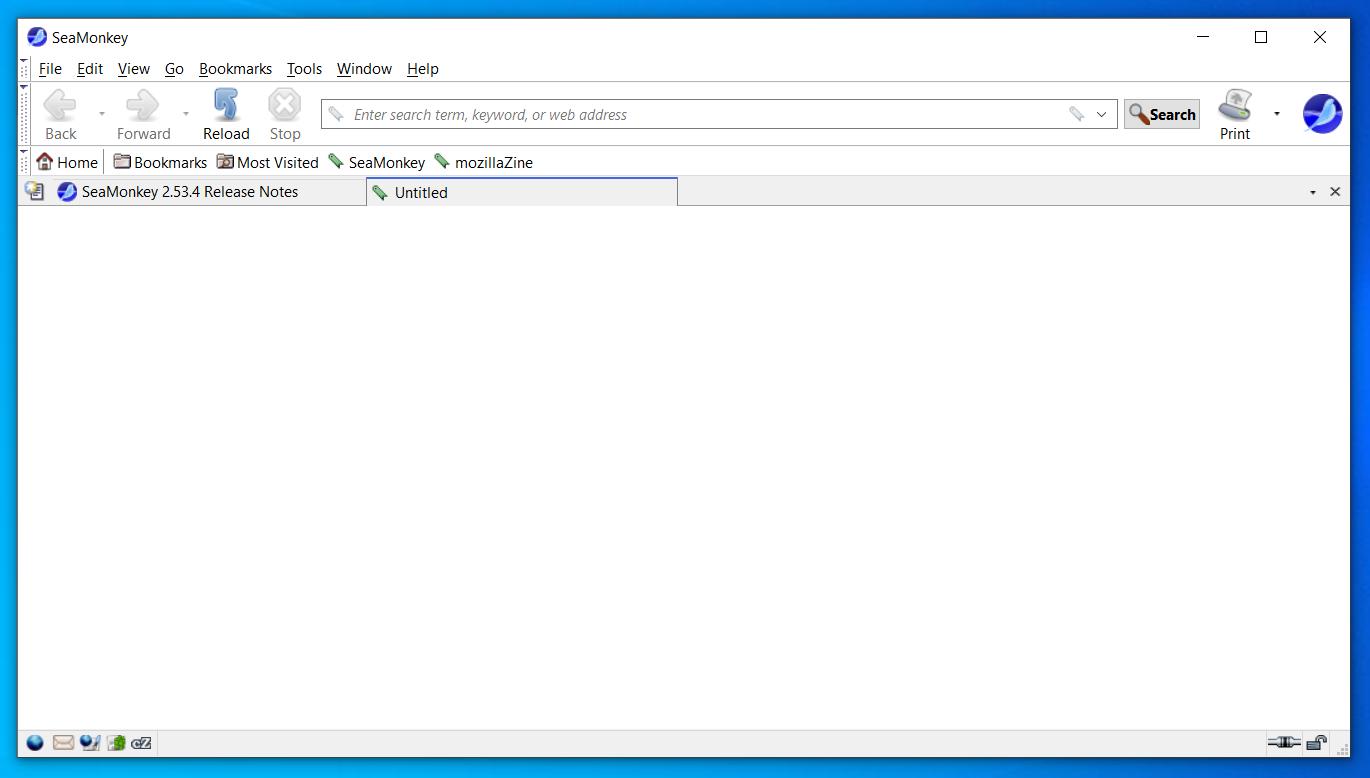The width and height of the screenshot is (1370, 778).
Task: Open the SeaMonkey bookmark in personal toolbar
Action: (x=376, y=162)
